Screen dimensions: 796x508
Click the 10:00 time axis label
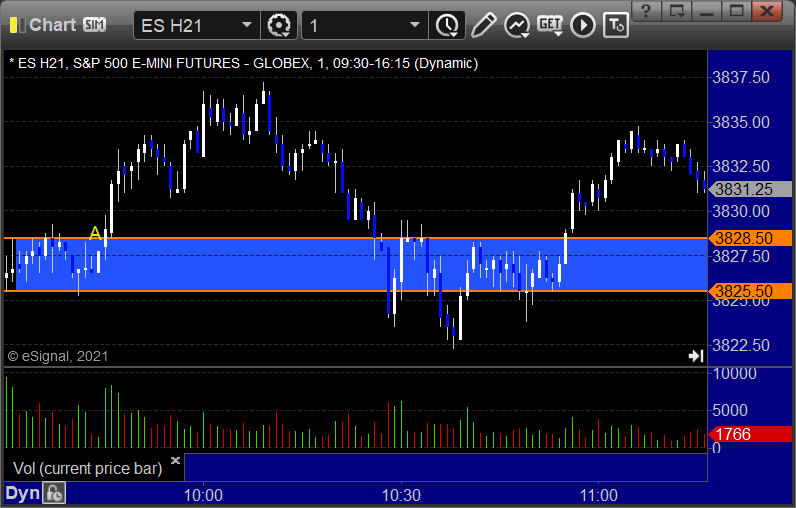pyautogui.click(x=203, y=495)
